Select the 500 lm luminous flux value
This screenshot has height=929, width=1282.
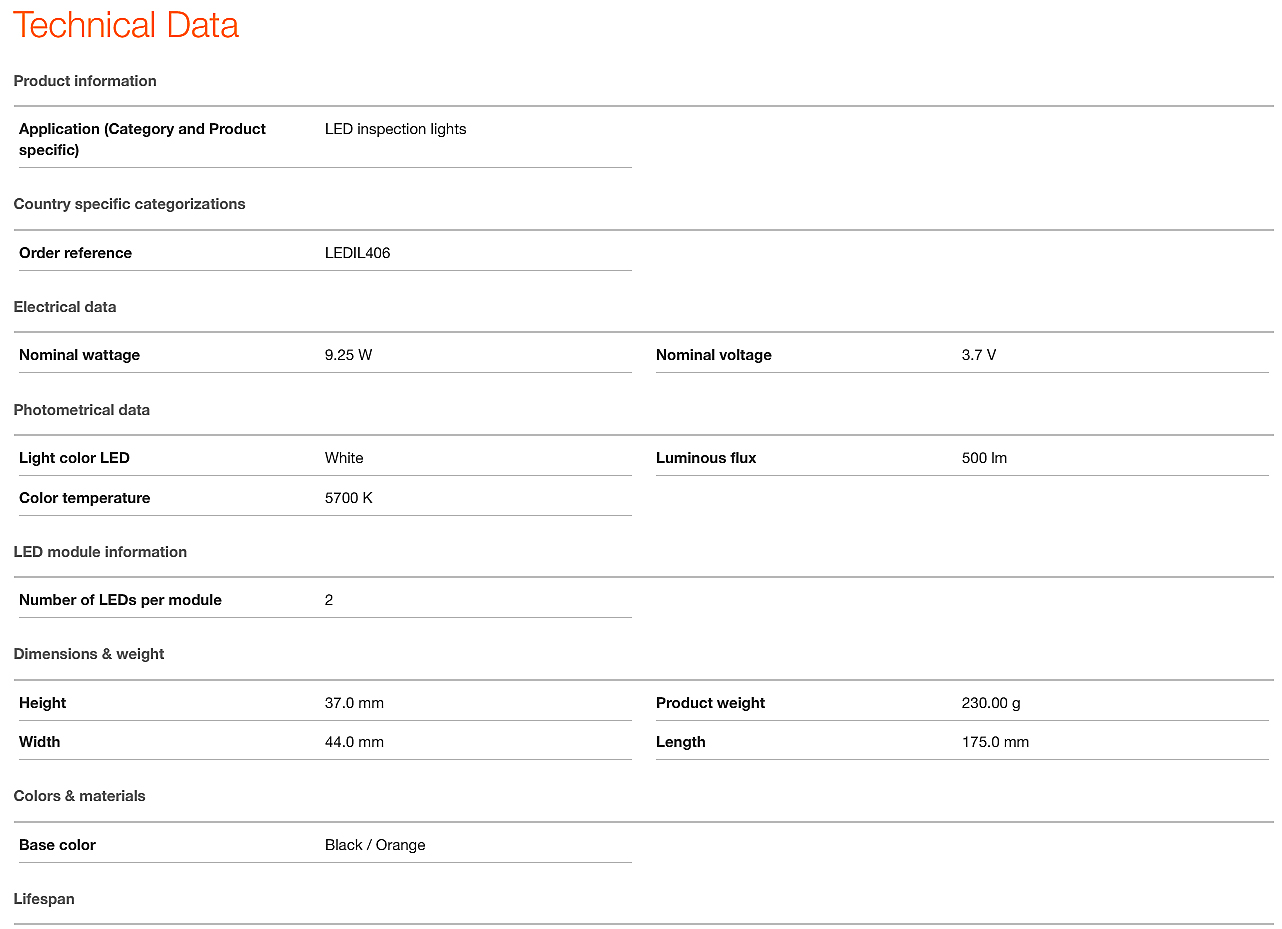tap(984, 458)
